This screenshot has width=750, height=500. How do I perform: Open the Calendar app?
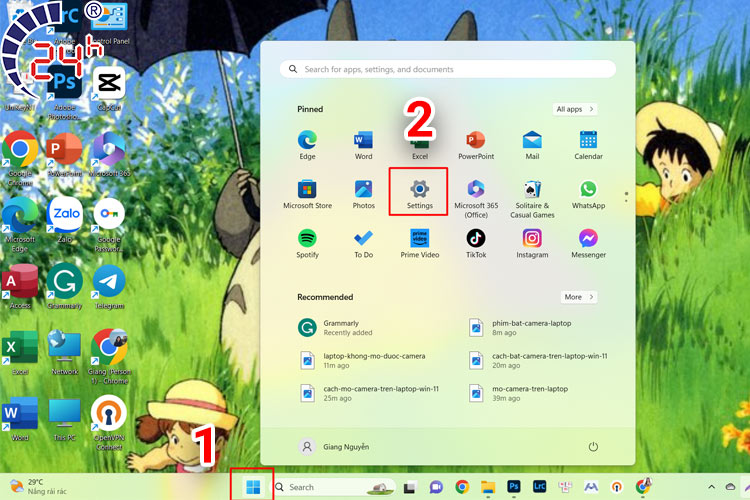click(x=588, y=144)
